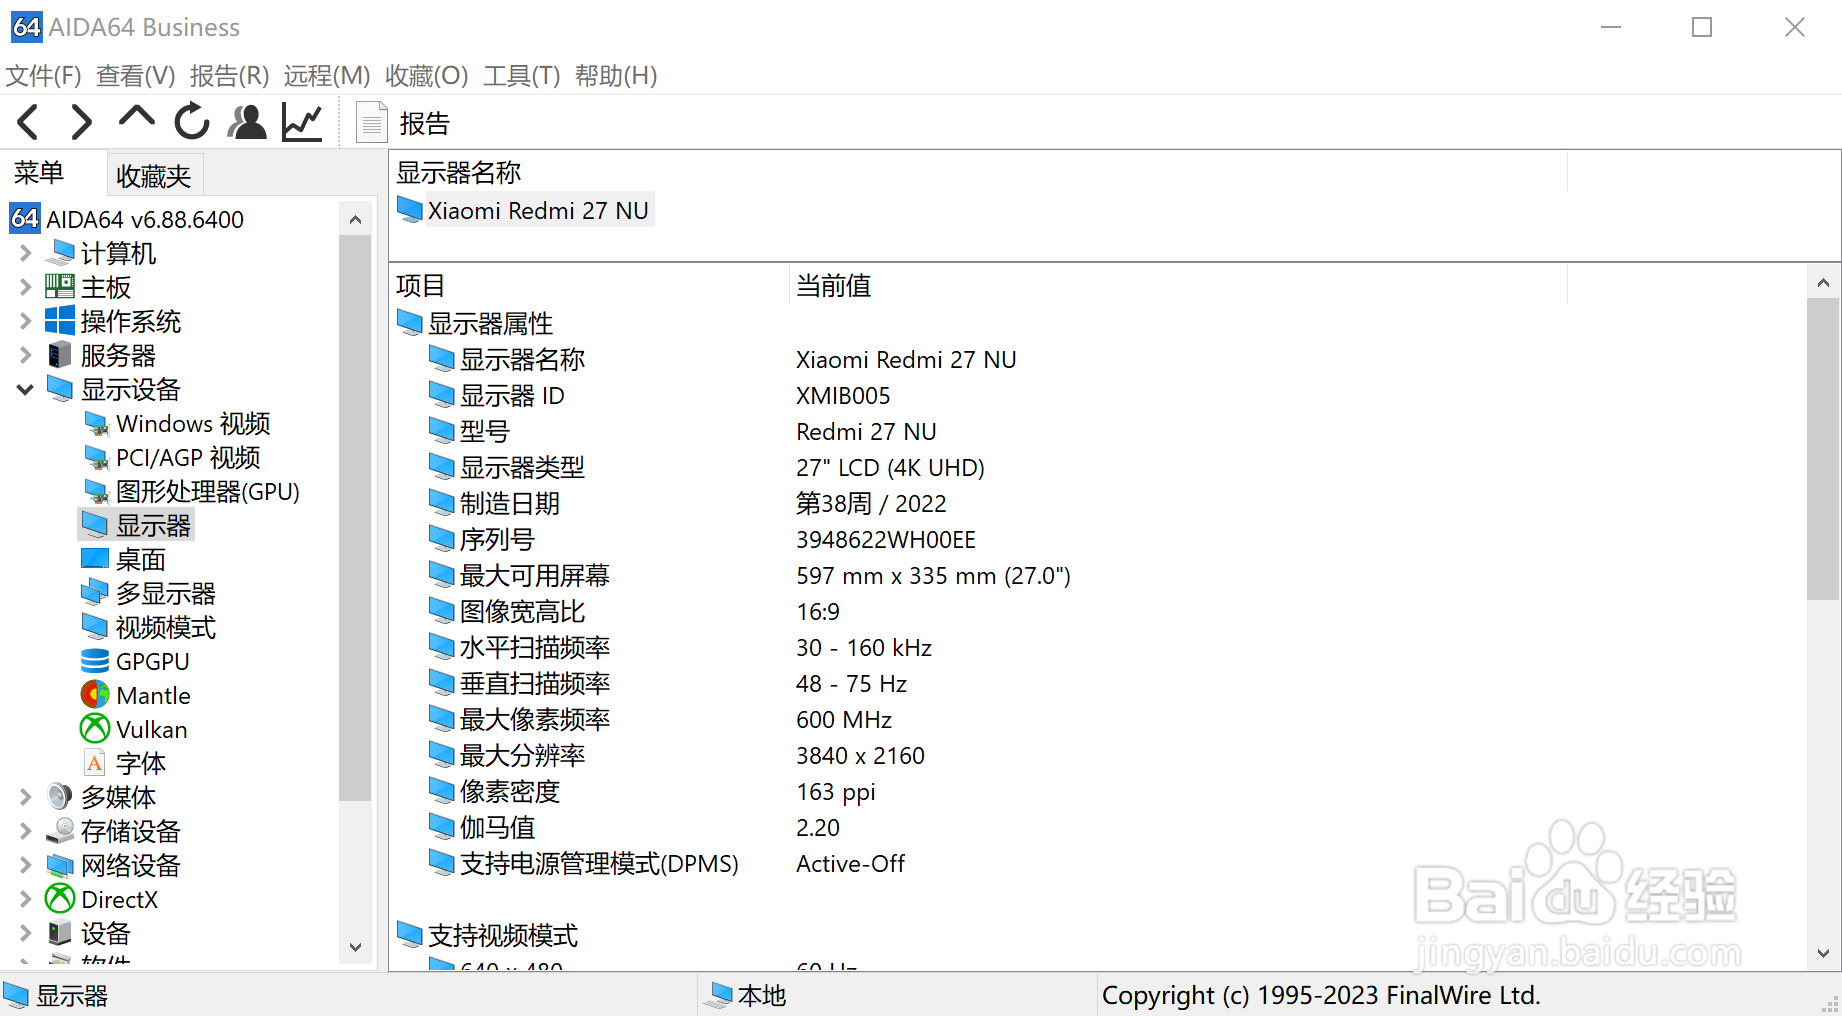Open the 报告(R) menu
This screenshot has height=1016, width=1842.
(229, 76)
